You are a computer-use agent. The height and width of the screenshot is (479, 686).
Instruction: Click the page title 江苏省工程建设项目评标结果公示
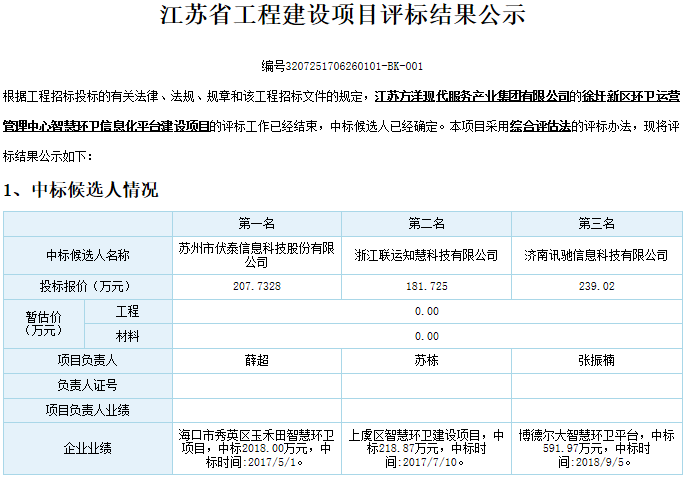(x=343, y=17)
